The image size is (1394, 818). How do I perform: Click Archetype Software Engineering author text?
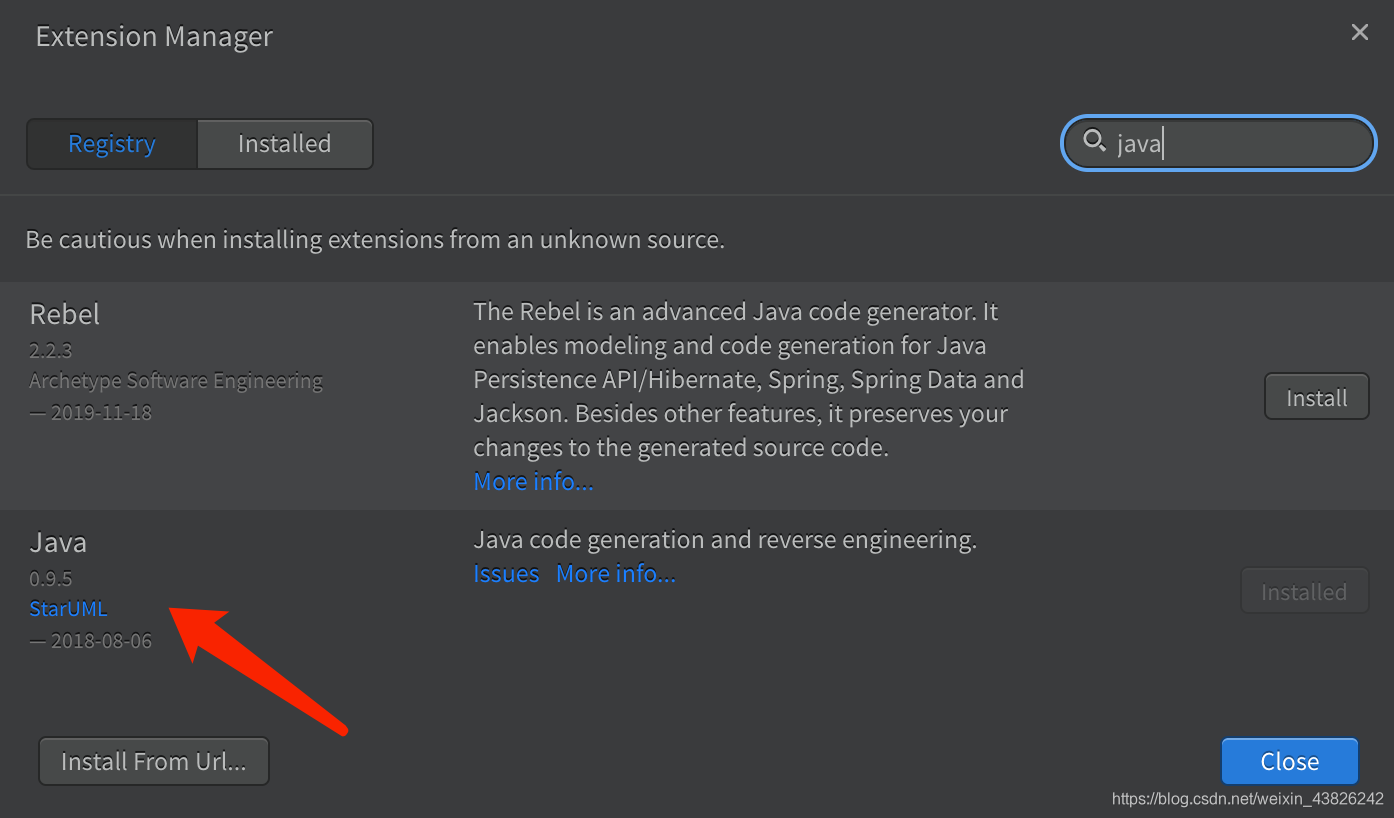pos(176,381)
